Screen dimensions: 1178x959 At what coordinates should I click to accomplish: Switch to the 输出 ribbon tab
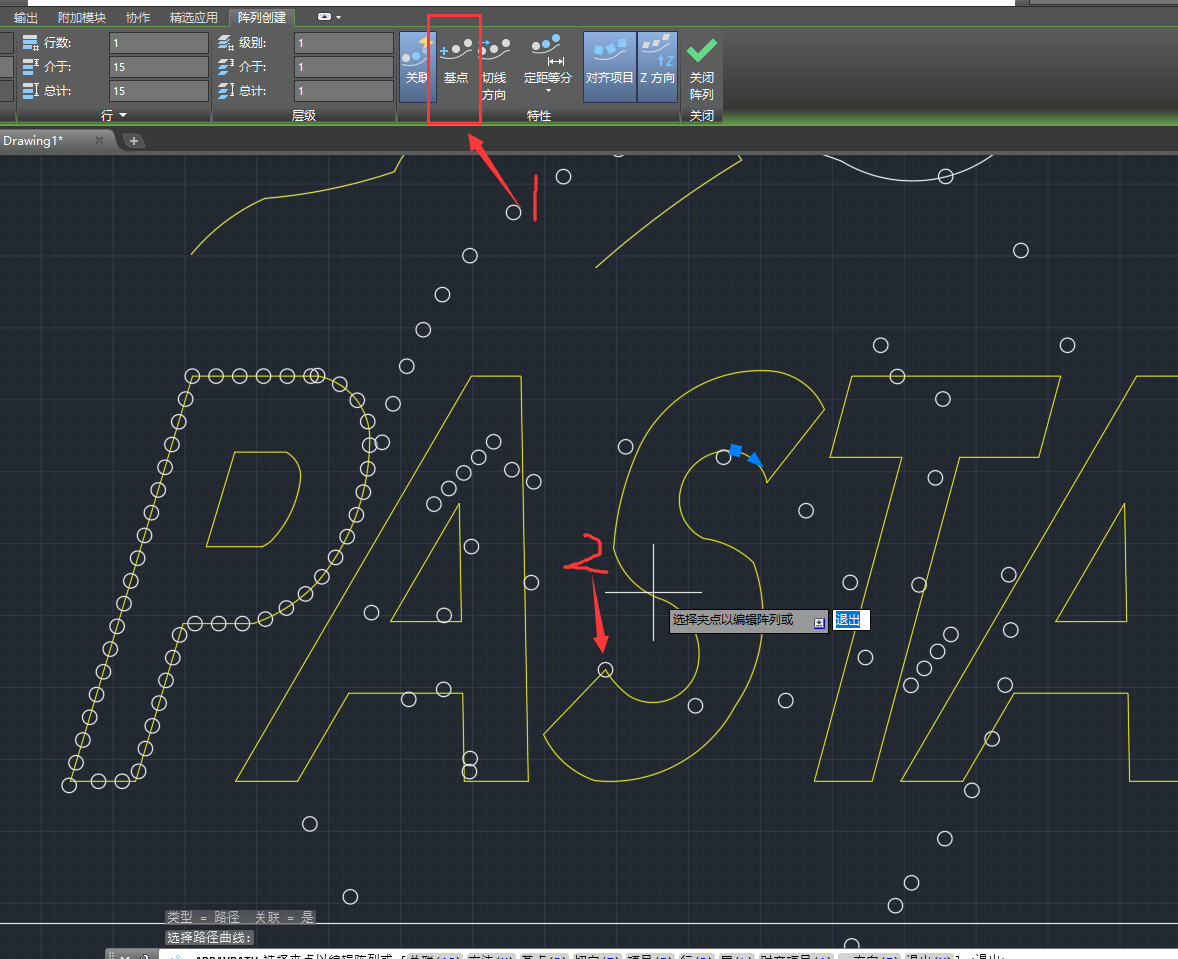coord(26,17)
